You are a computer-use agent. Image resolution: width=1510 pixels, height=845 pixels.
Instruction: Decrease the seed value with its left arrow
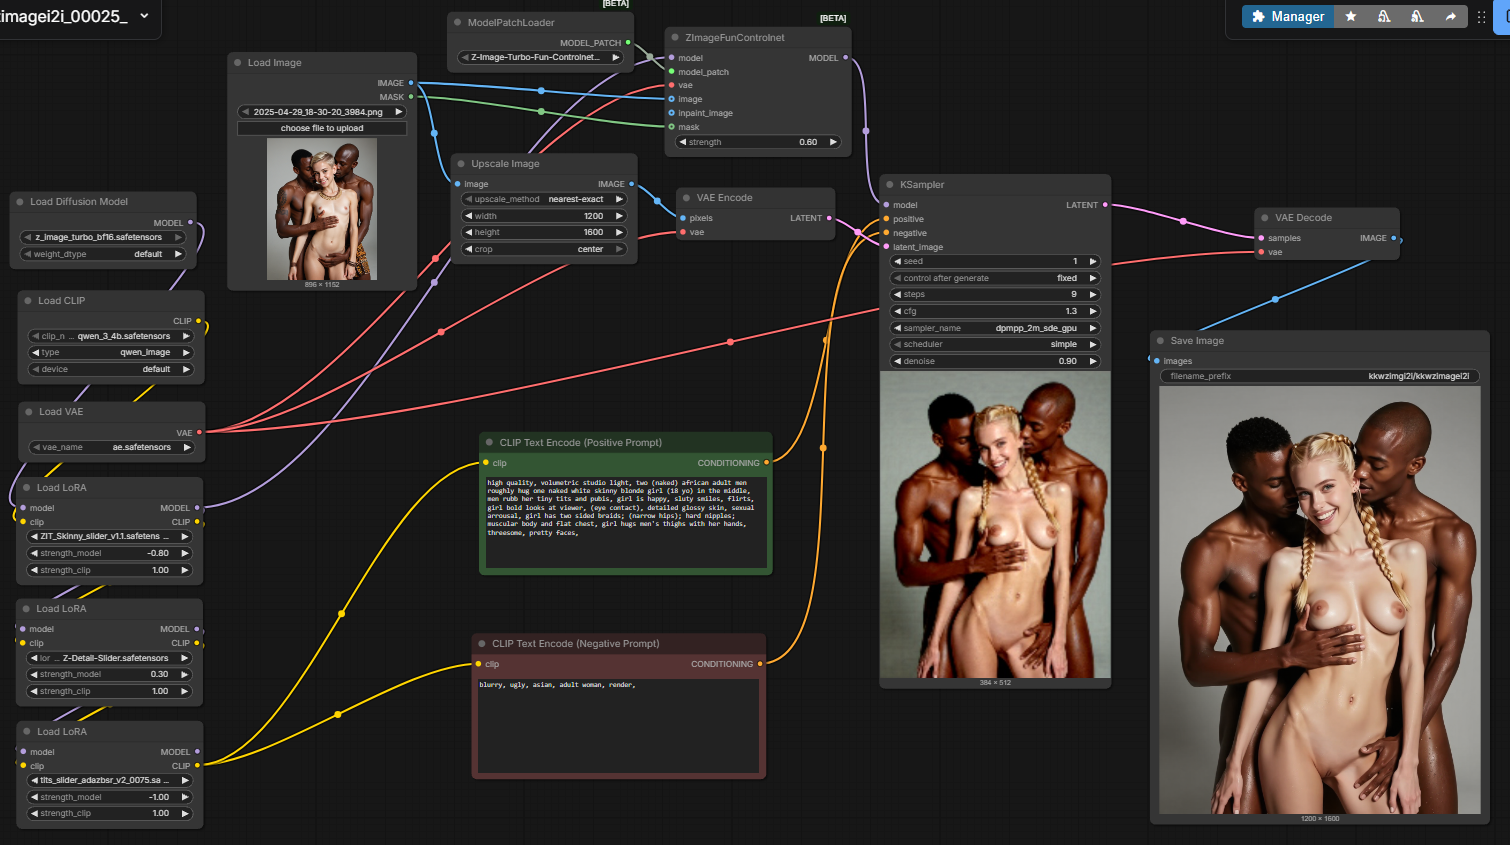[897, 261]
